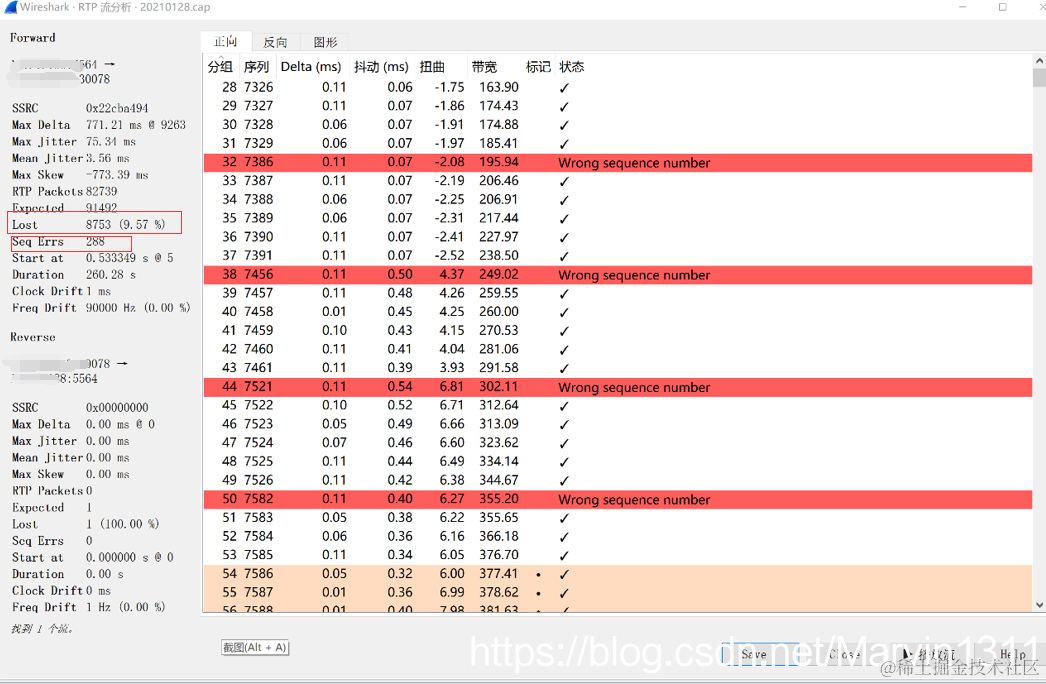This screenshot has width=1046, height=684.
Task: Select packet 51 with sequence 7583
Action: [618, 517]
